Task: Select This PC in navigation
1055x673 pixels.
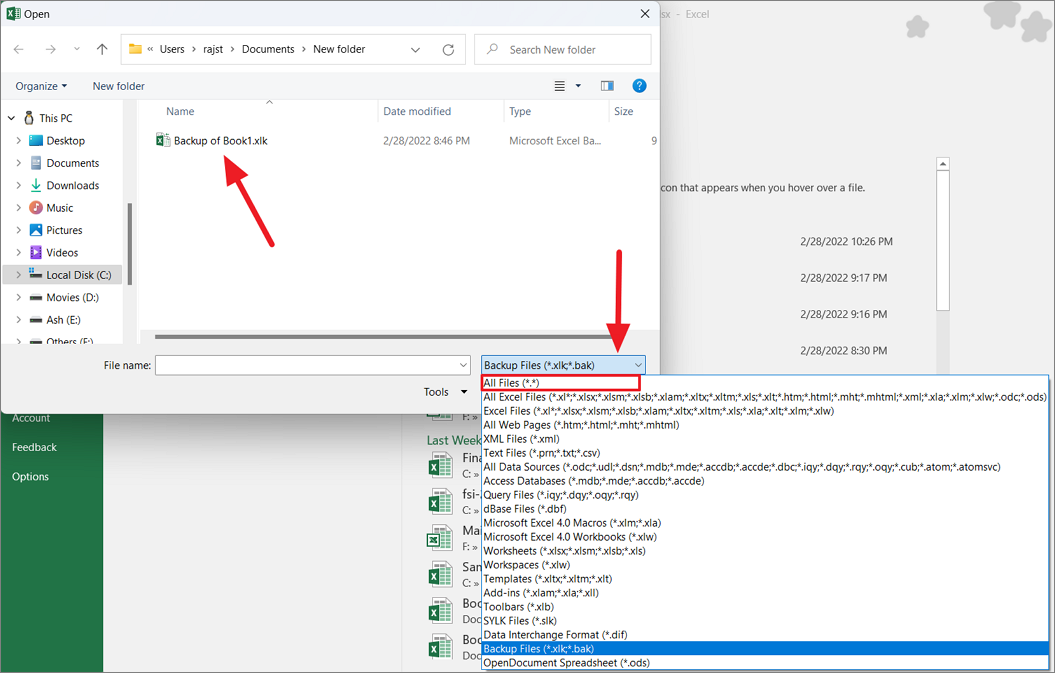Action: [x=56, y=118]
